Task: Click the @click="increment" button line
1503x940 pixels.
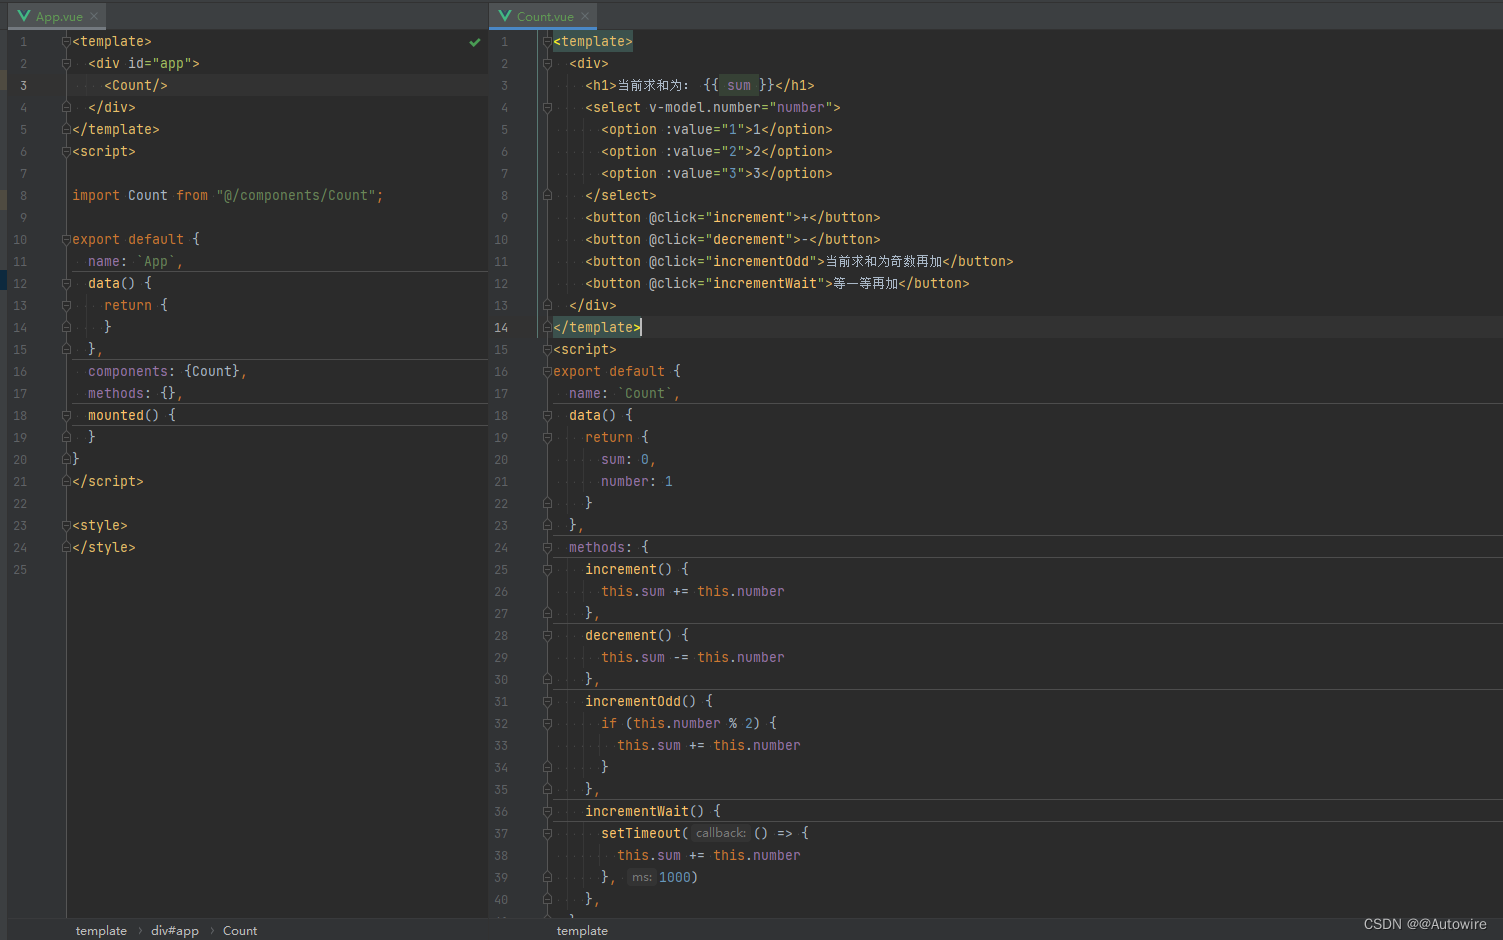Action: tap(733, 217)
